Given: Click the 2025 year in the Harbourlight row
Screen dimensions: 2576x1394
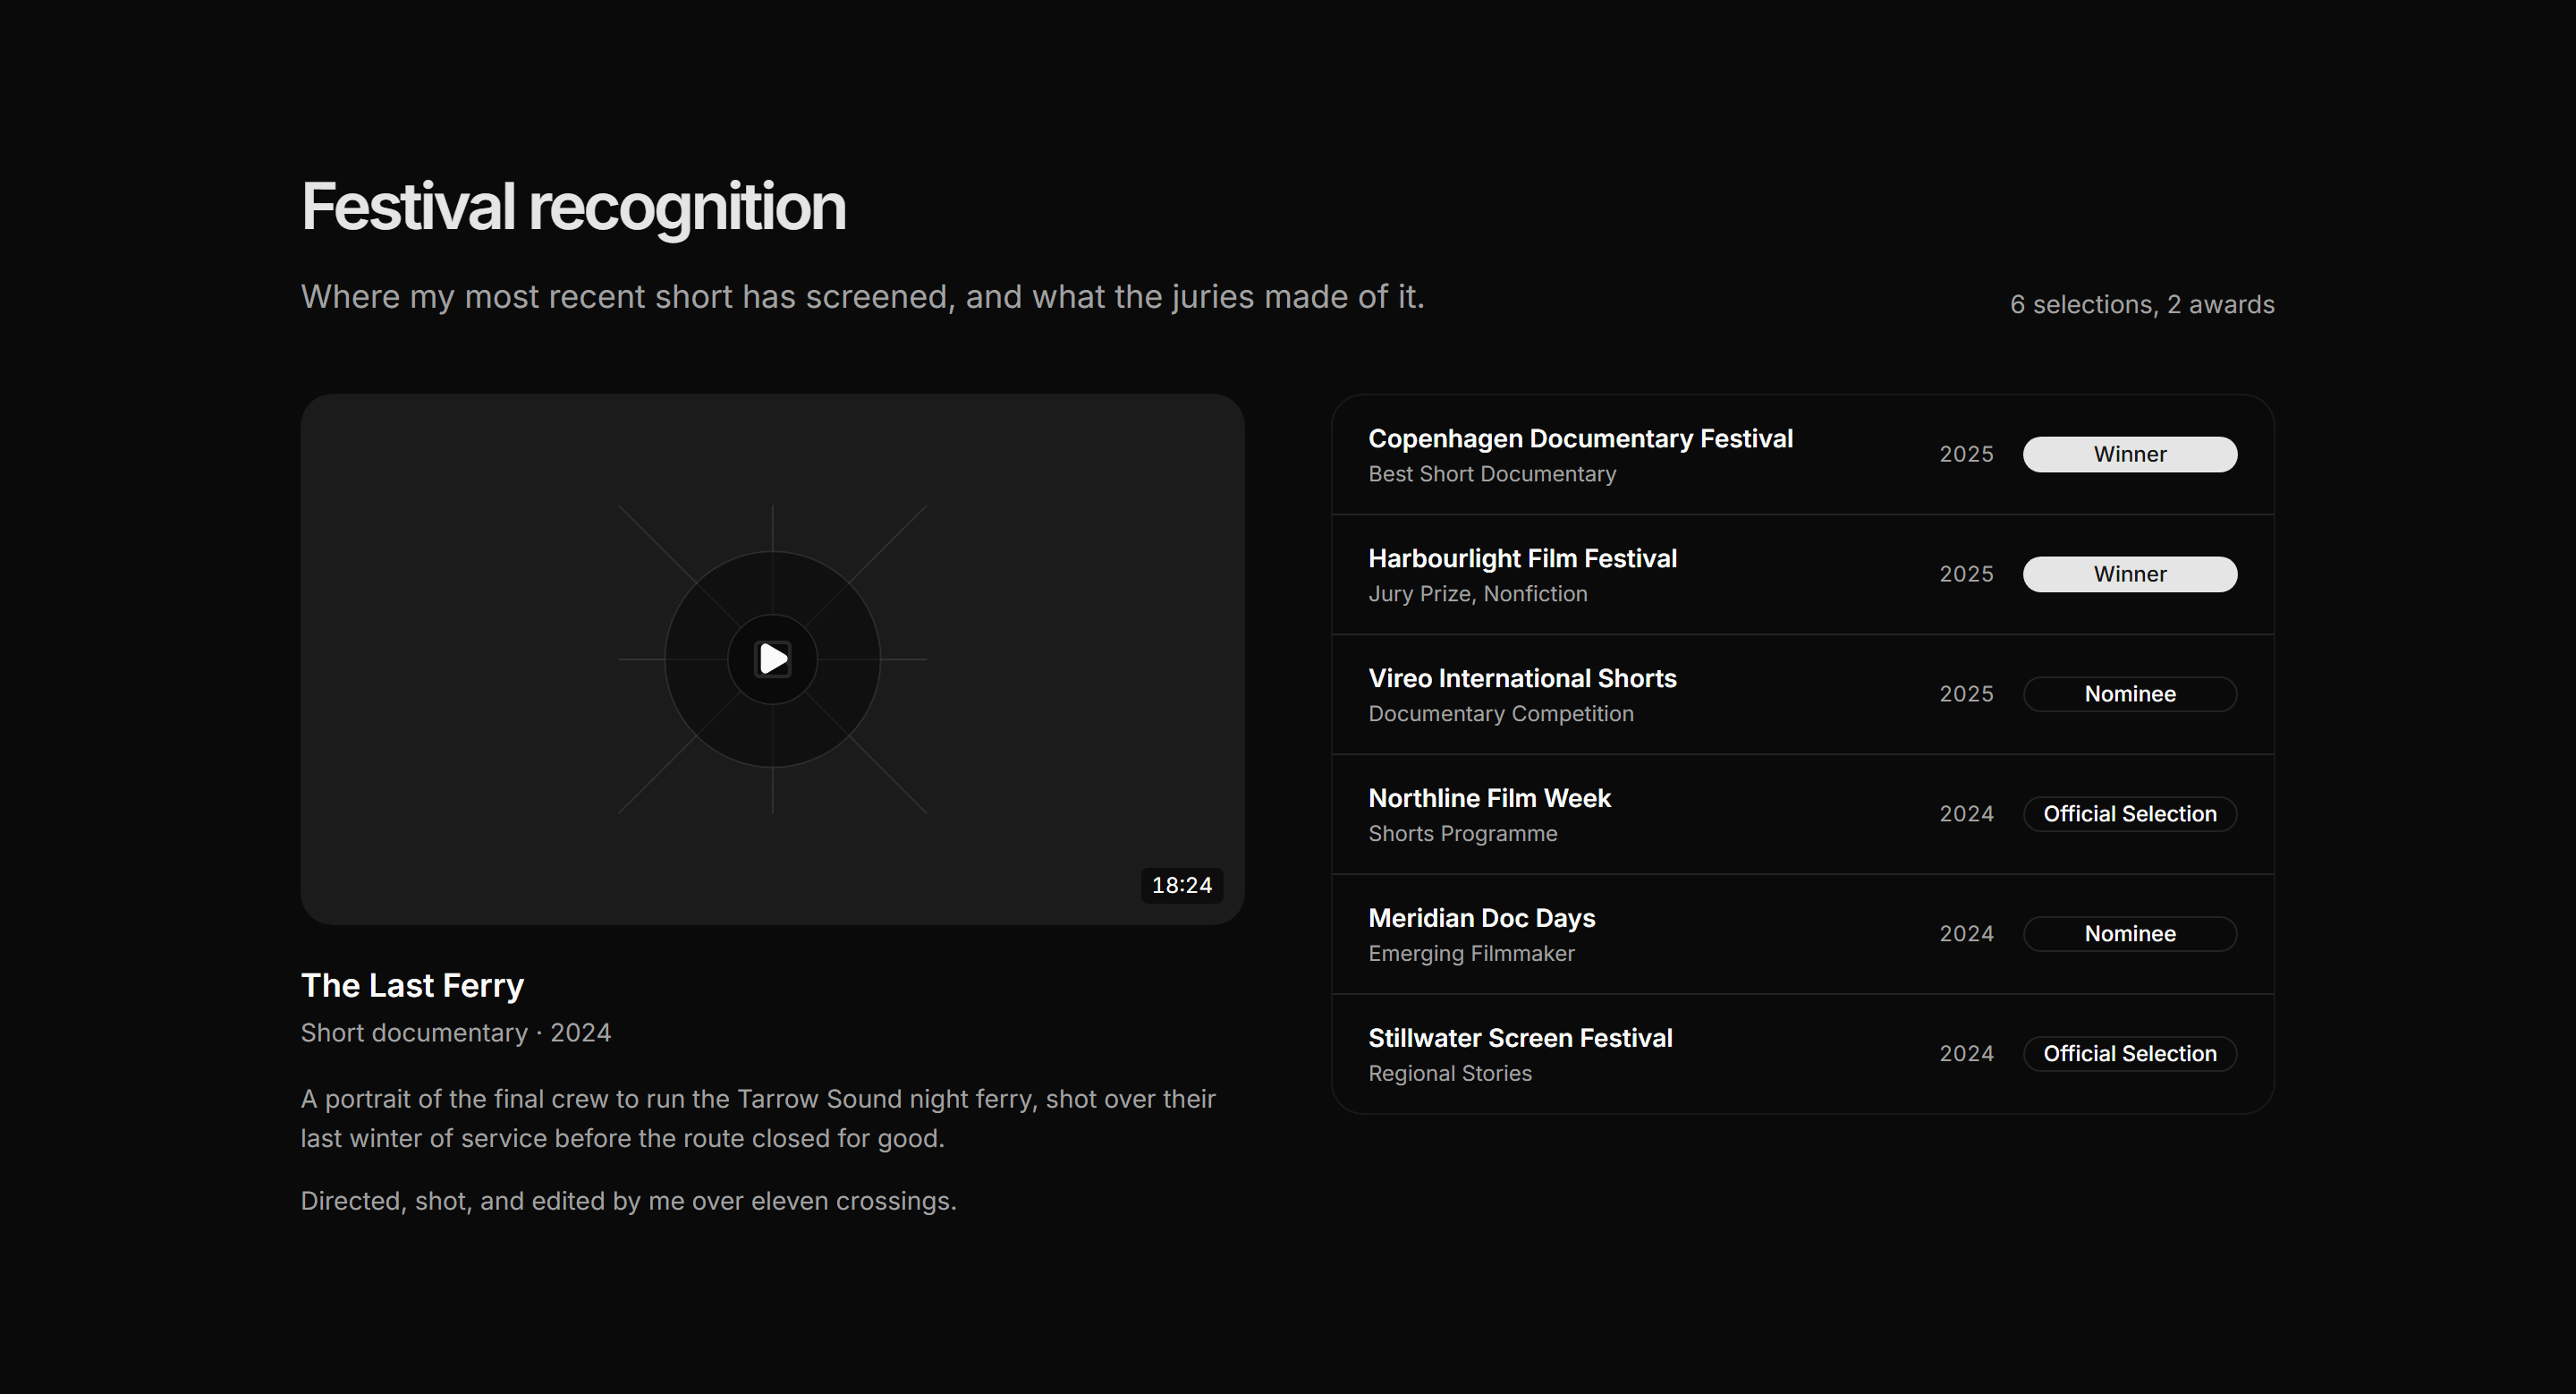Looking at the screenshot, I should tap(1966, 574).
